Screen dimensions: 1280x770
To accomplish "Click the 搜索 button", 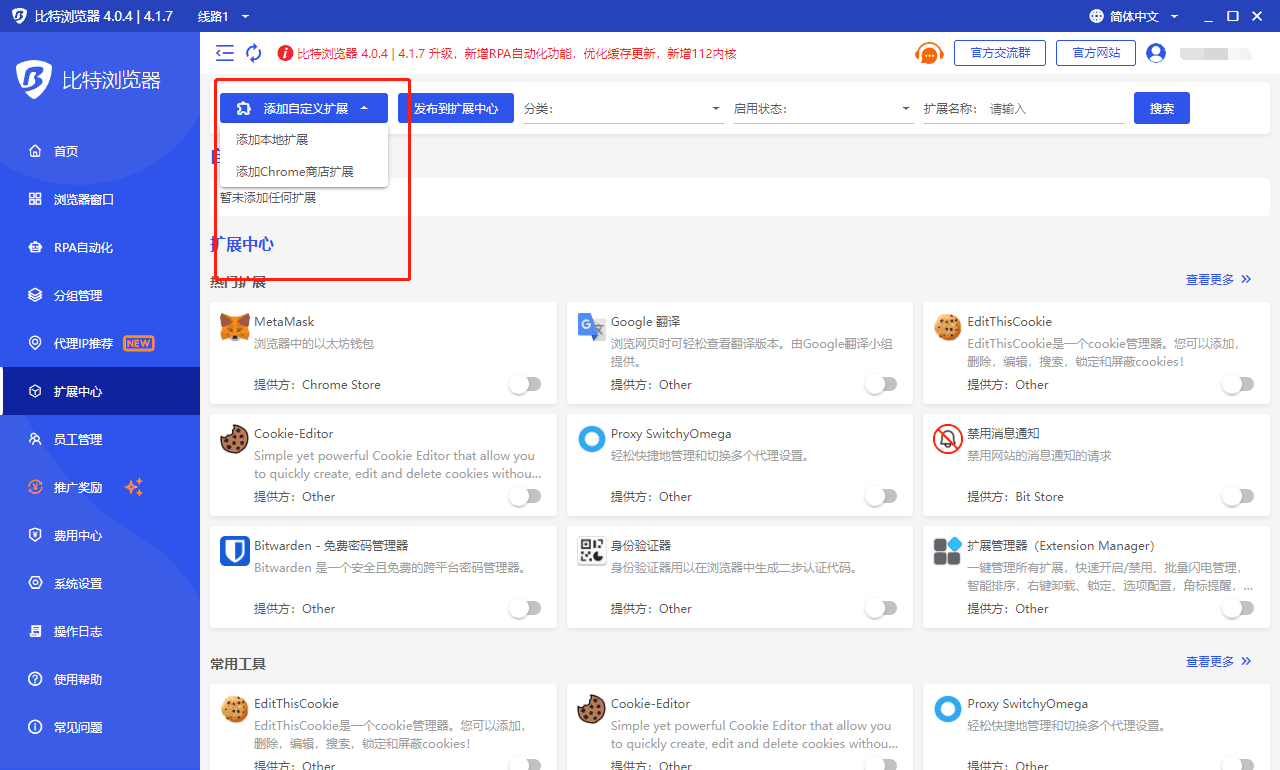I will click(x=1161, y=107).
